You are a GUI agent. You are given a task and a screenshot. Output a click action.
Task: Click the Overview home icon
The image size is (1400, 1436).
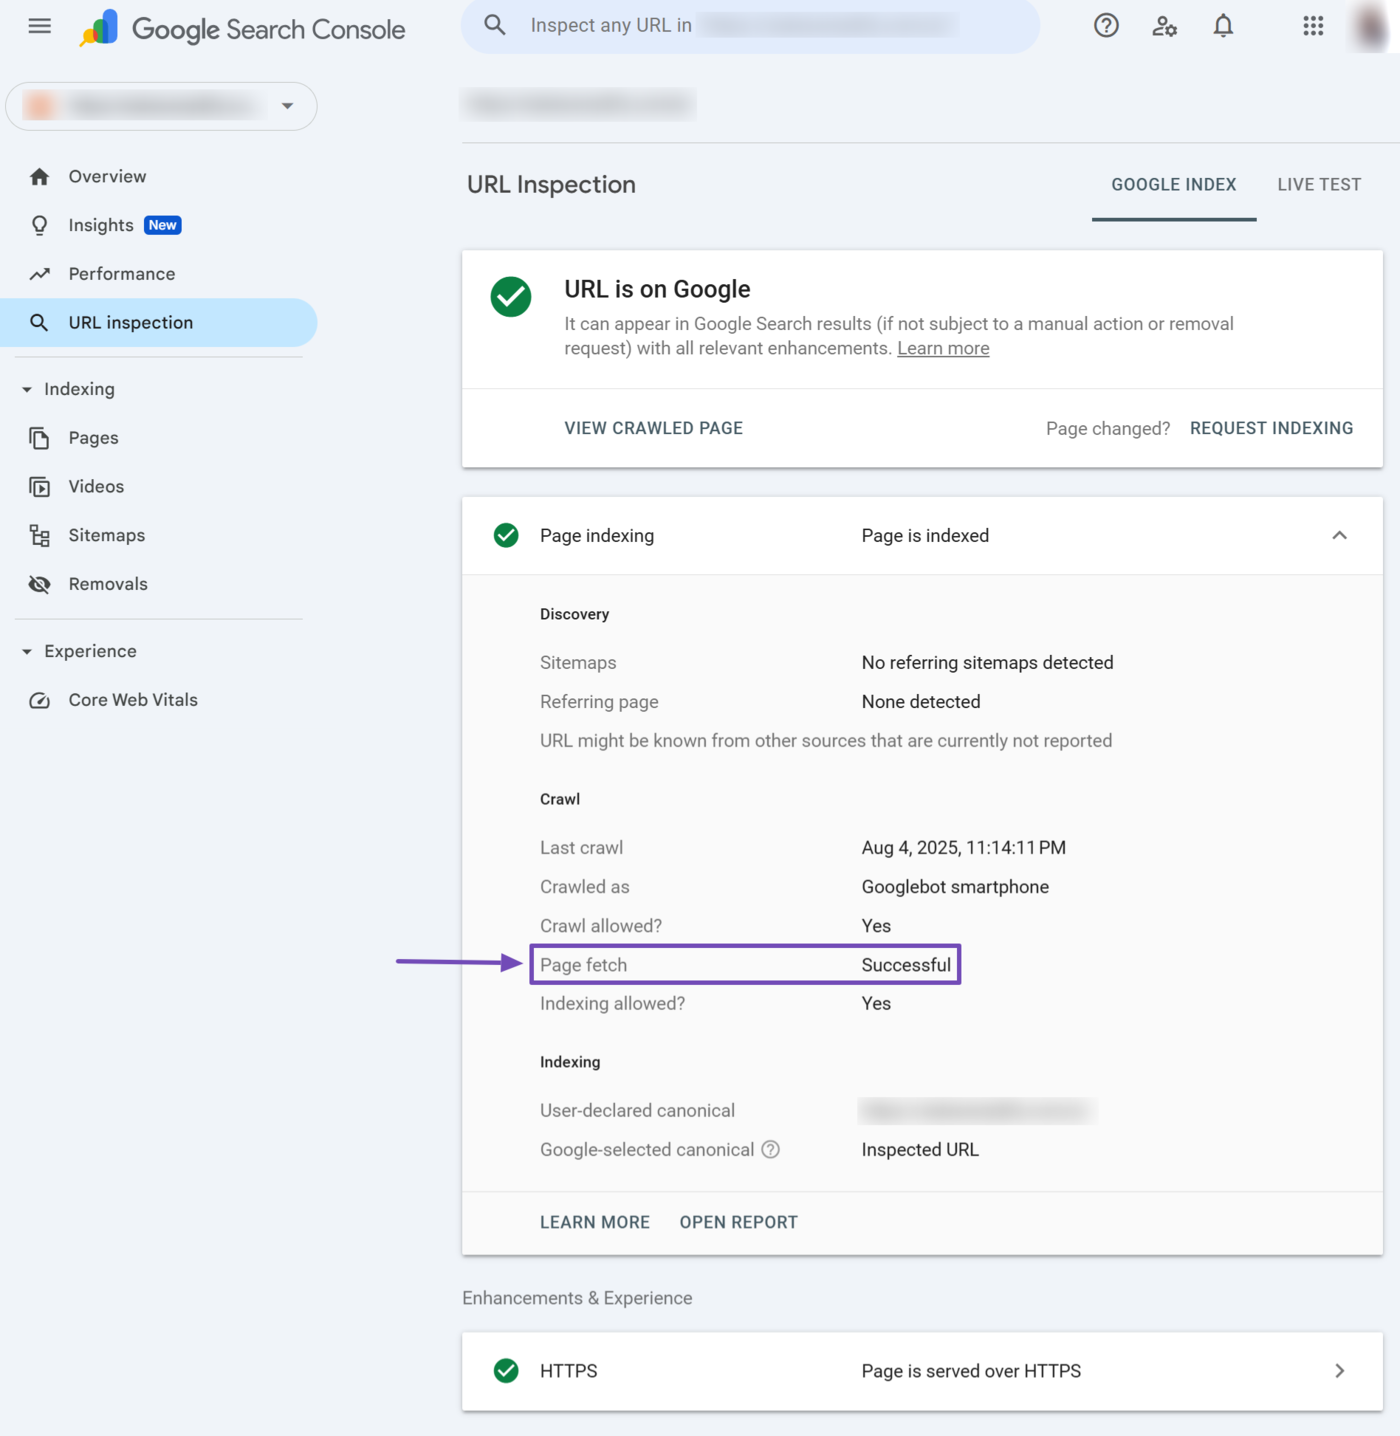click(x=40, y=177)
